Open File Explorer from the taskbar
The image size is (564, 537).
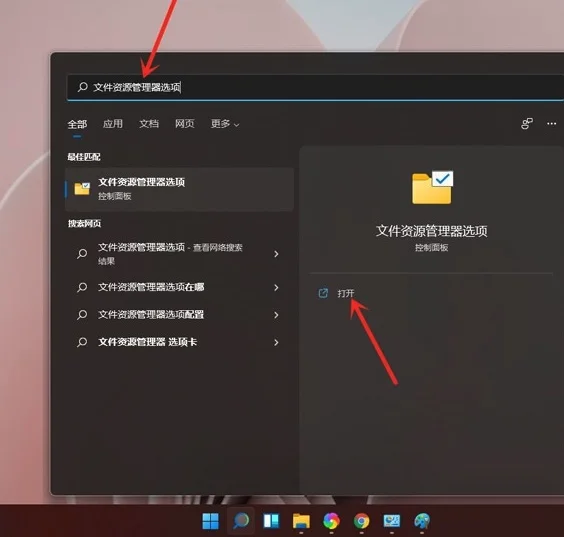pos(301,521)
